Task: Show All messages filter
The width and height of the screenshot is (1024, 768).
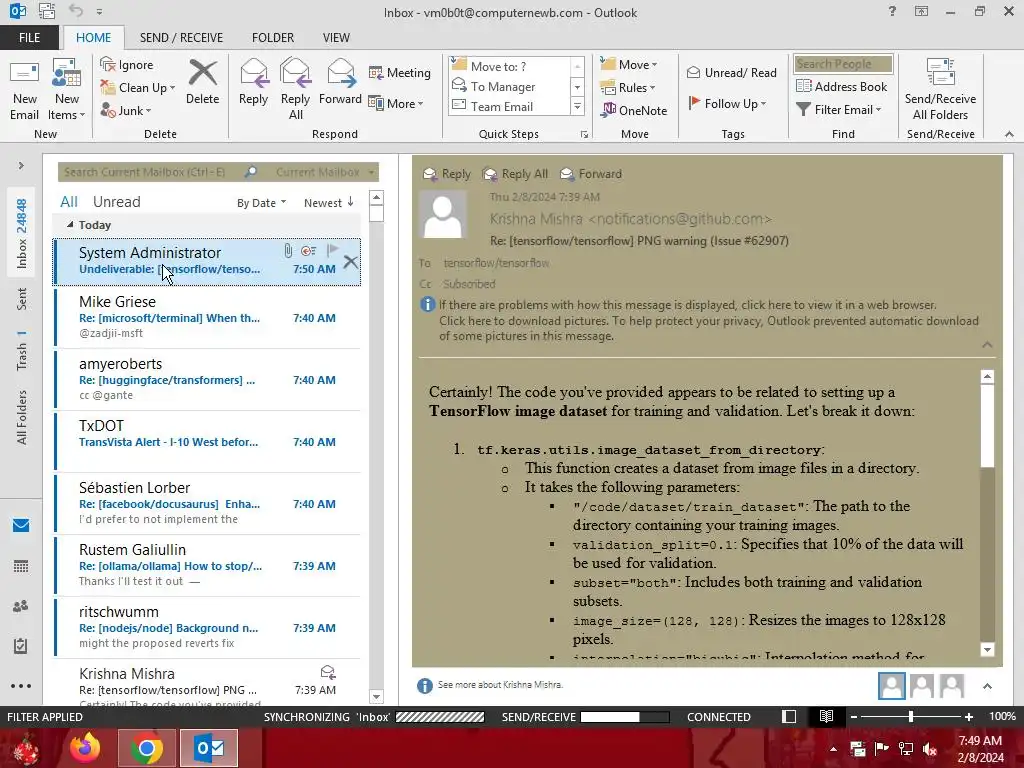Action: [69, 202]
